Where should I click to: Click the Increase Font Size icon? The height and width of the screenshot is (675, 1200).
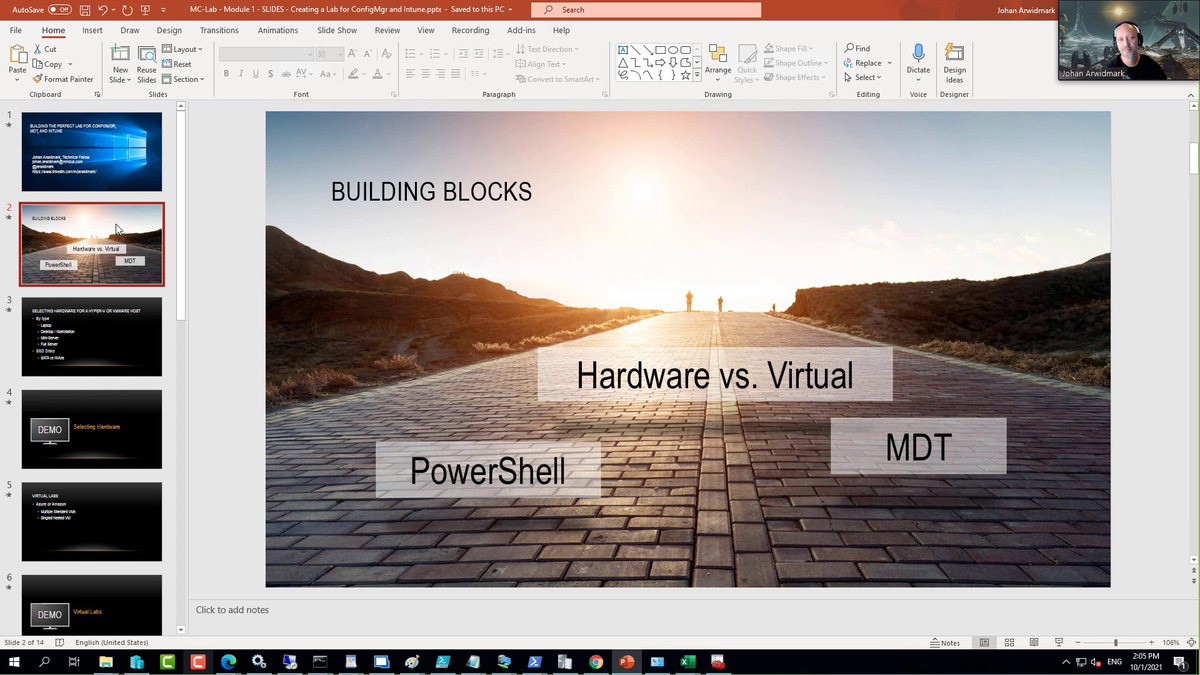click(x=353, y=54)
